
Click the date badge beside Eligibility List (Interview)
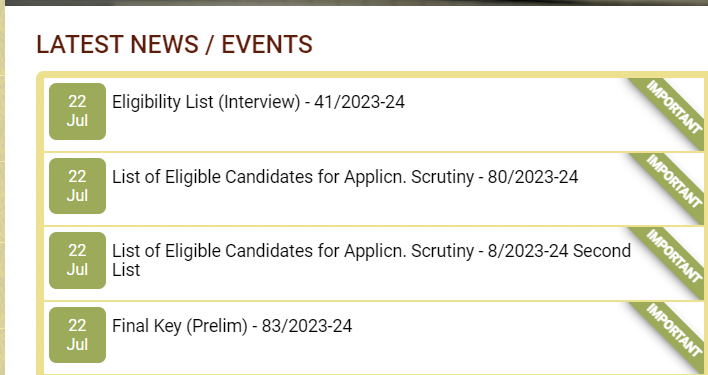click(x=77, y=111)
